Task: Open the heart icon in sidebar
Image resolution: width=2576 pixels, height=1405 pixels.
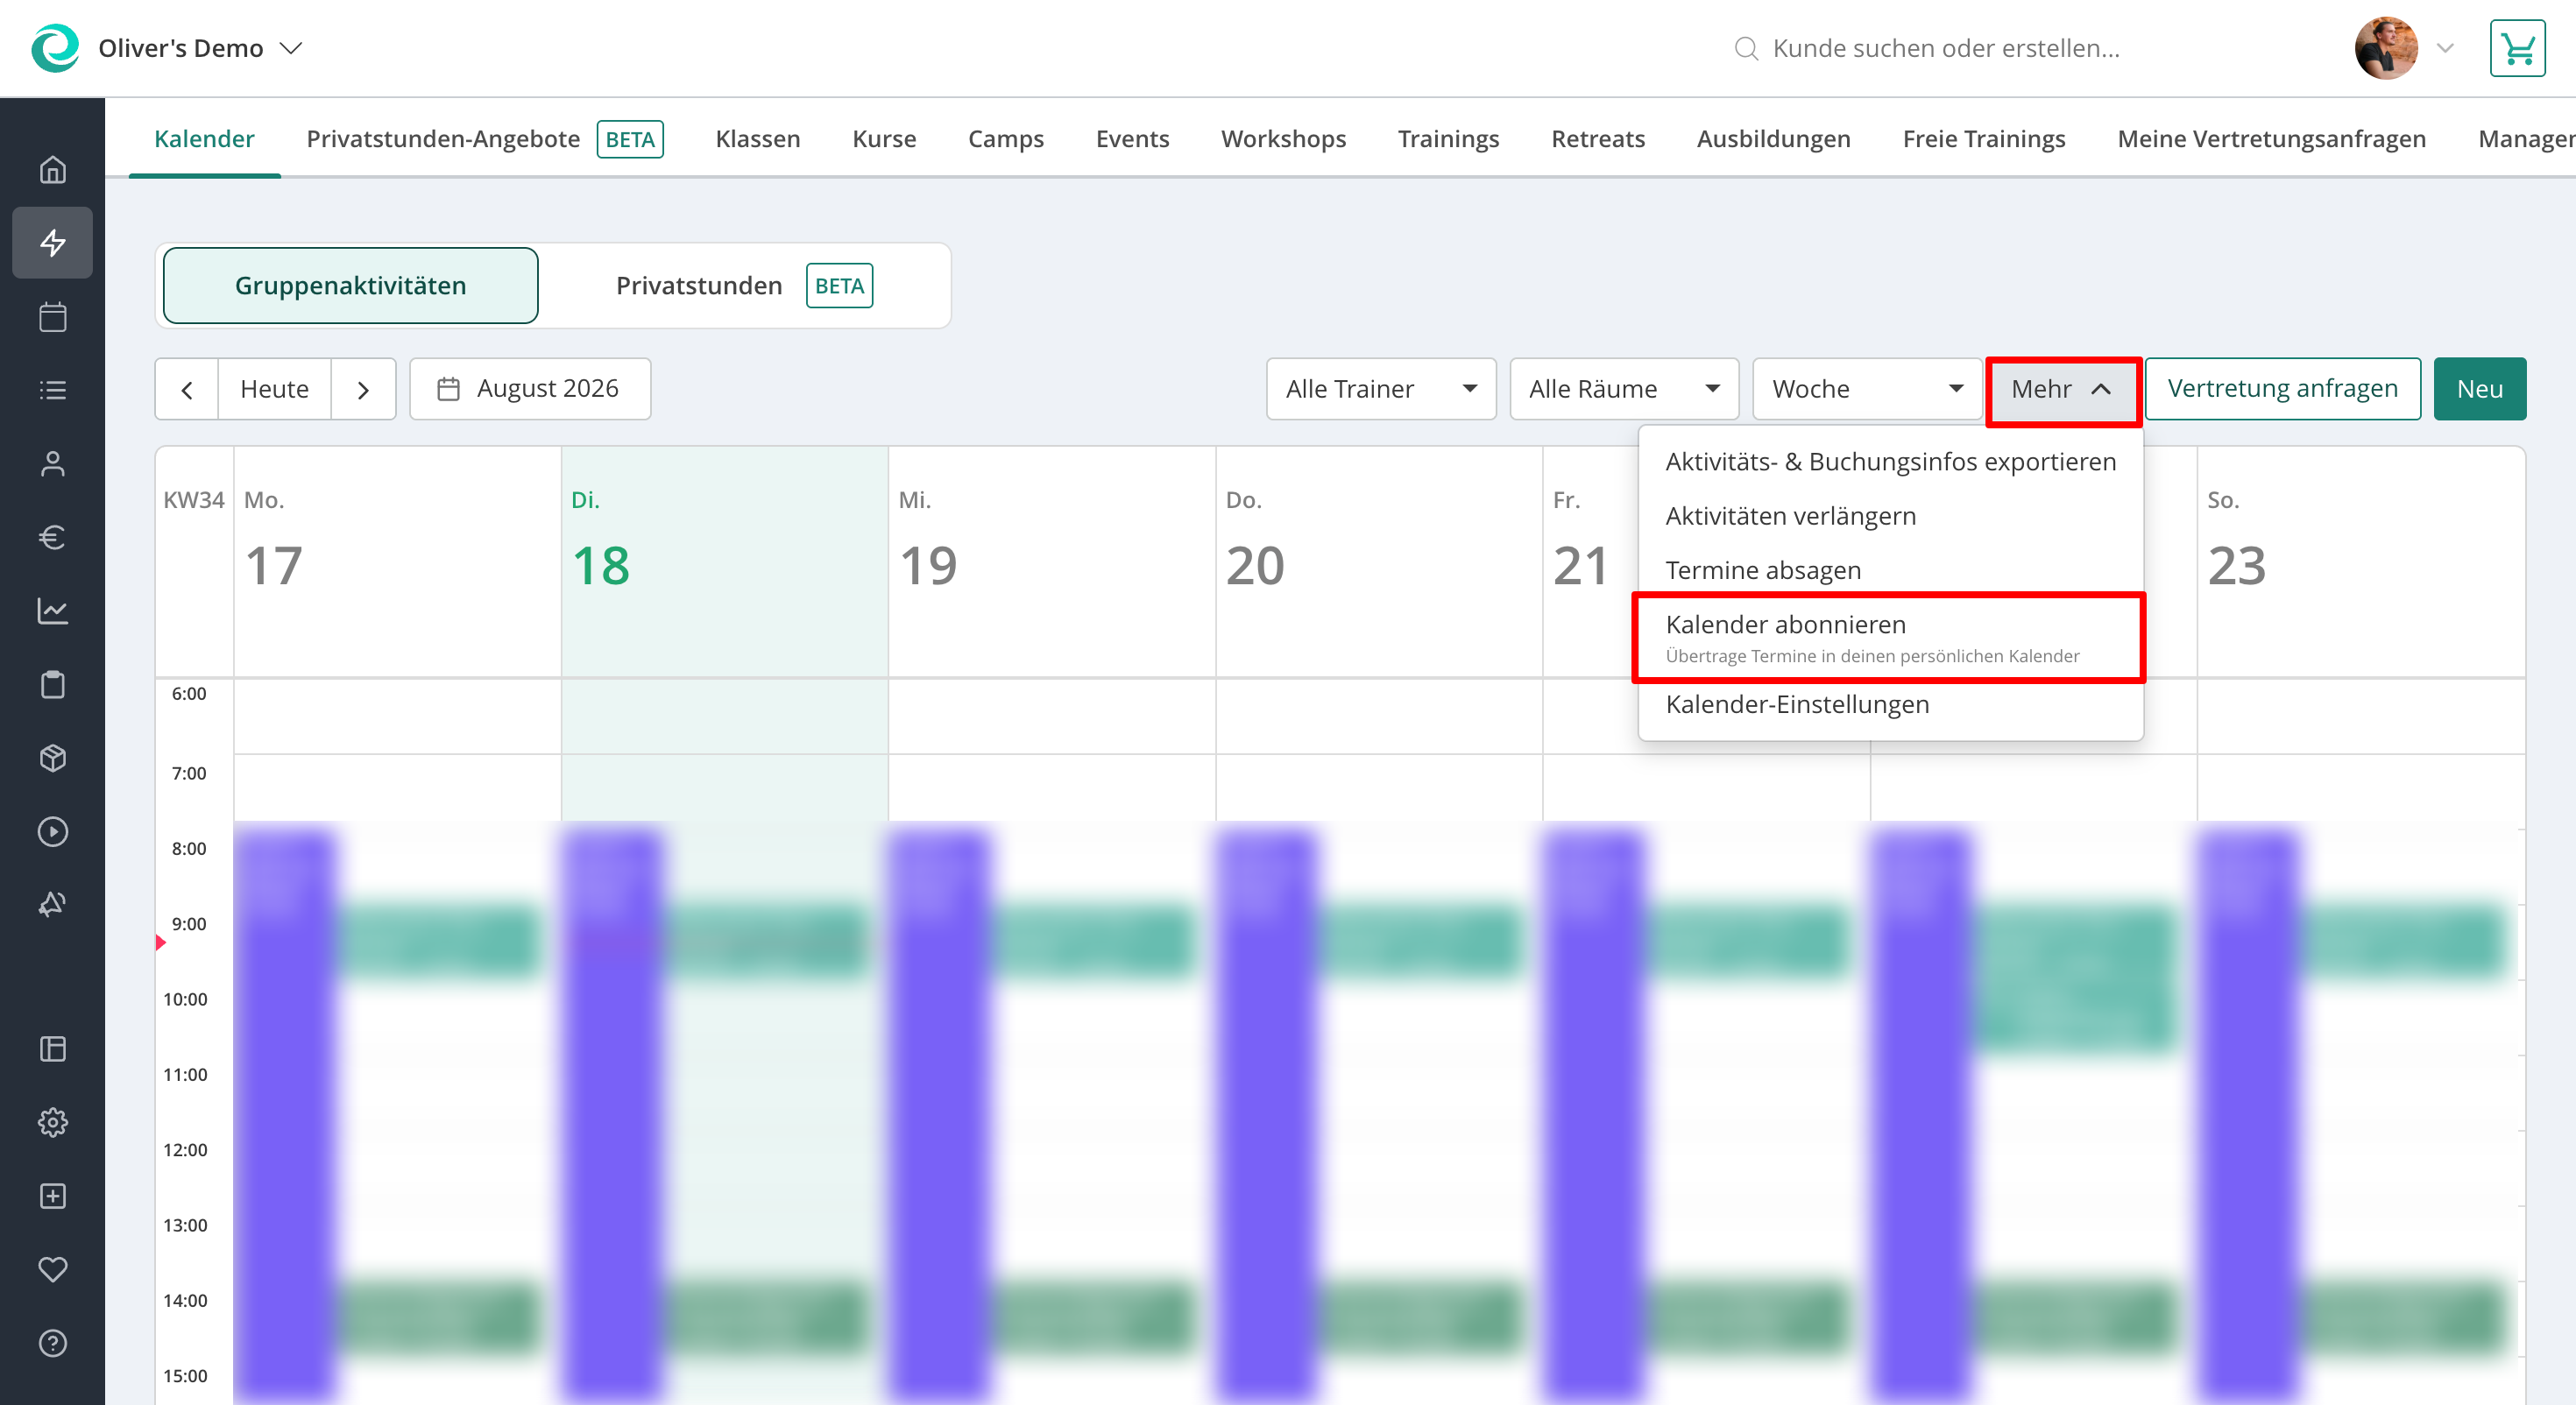Action: click(x=52, y=1270)
